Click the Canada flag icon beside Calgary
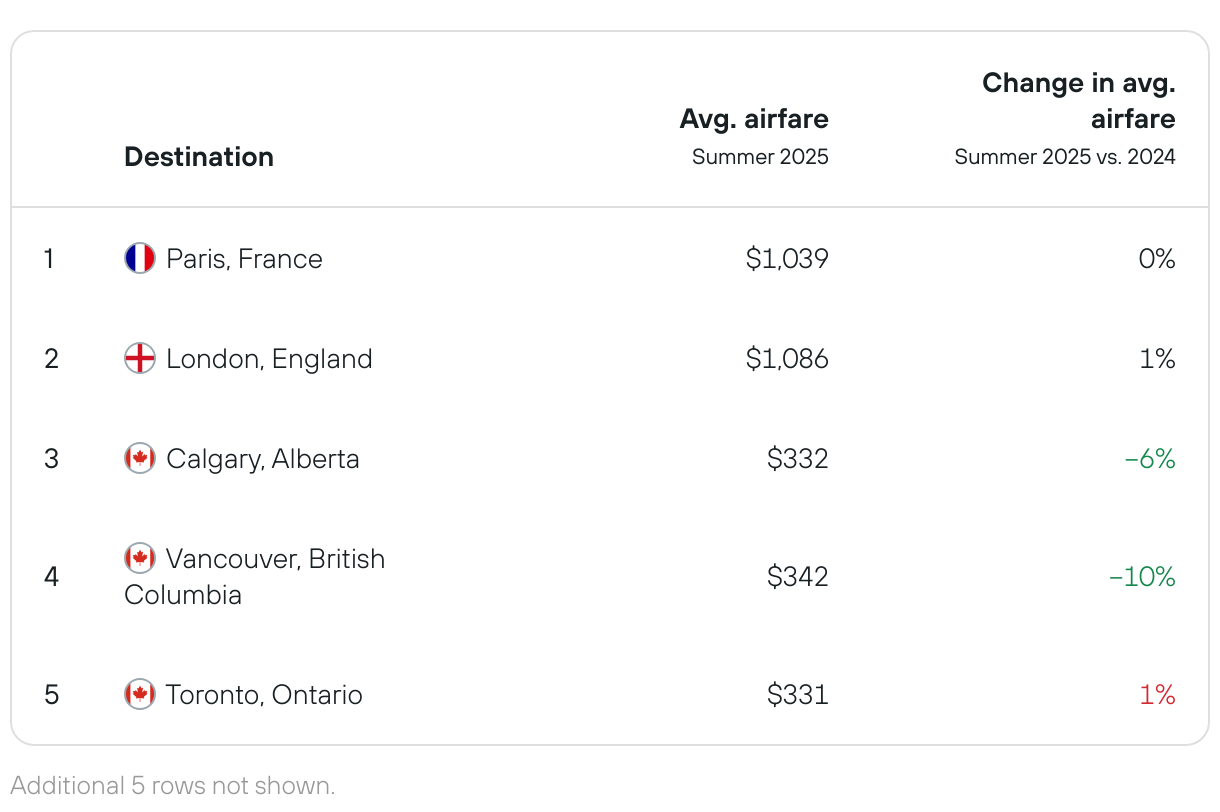 [x=140, y=459]
